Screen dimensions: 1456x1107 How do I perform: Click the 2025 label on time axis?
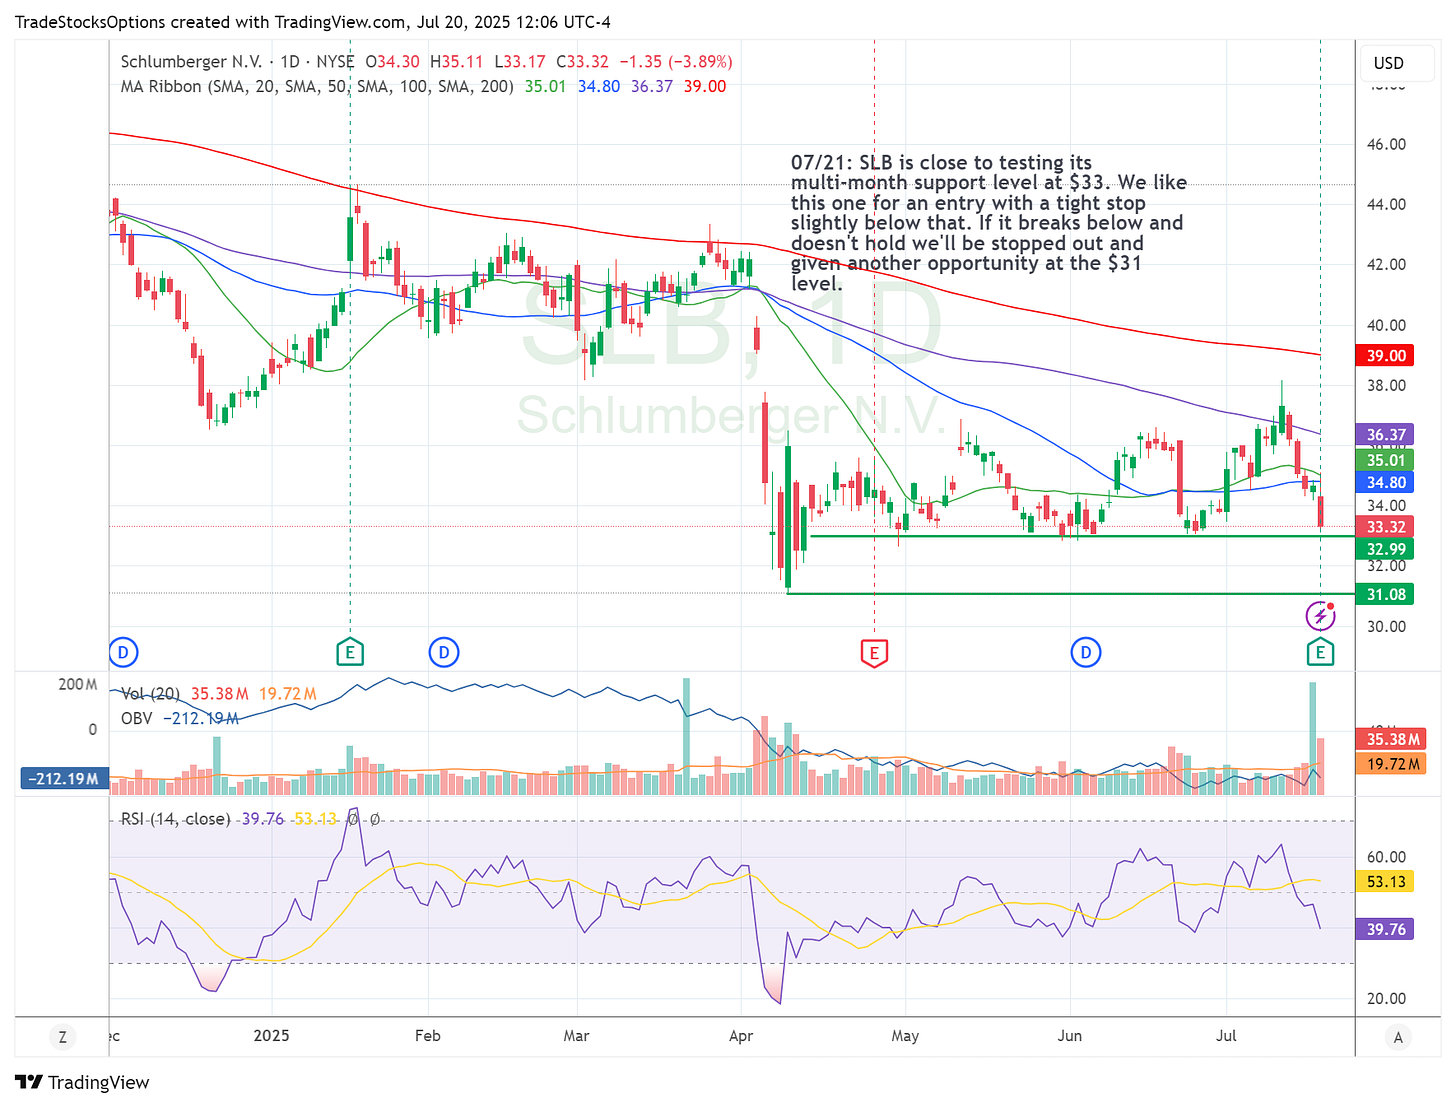pos(271,1036)
